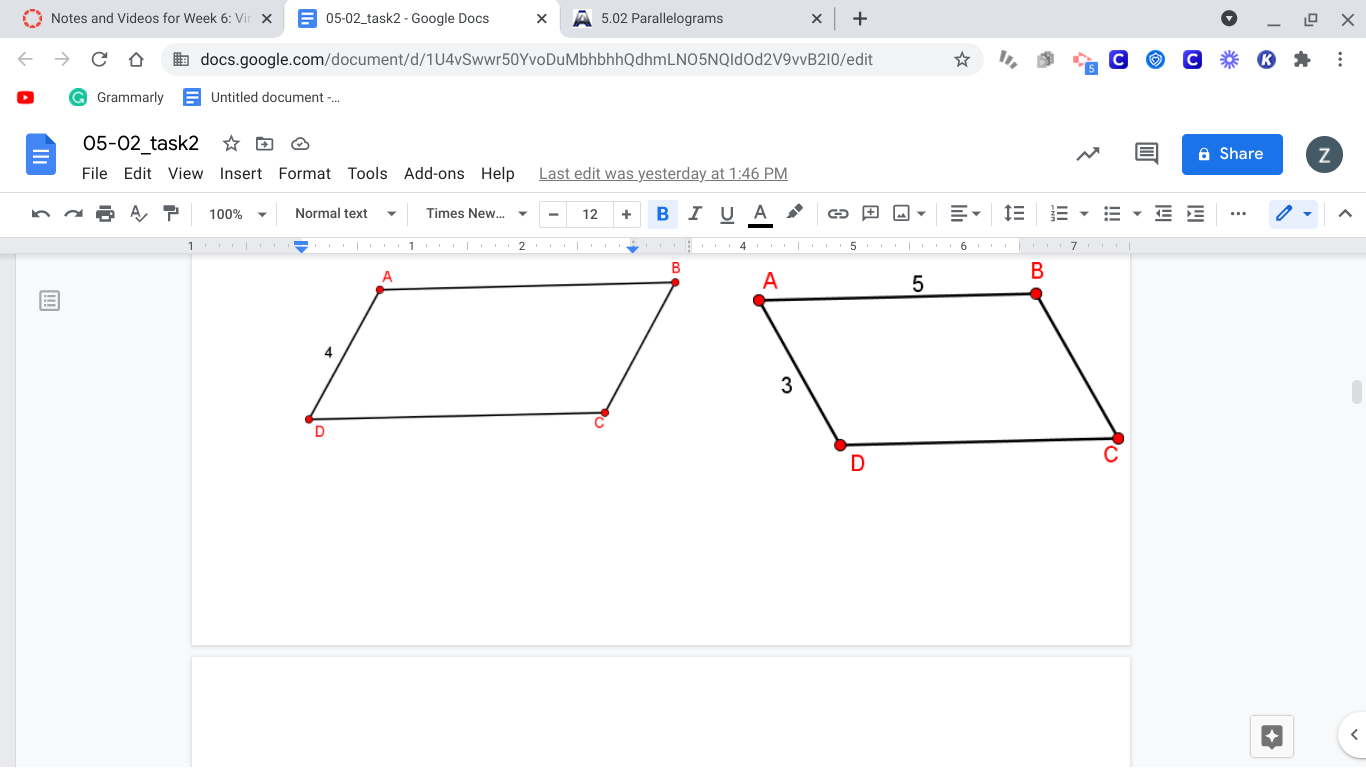Open the Add-ons menu
1366x768 pixels.
point(434,174)
